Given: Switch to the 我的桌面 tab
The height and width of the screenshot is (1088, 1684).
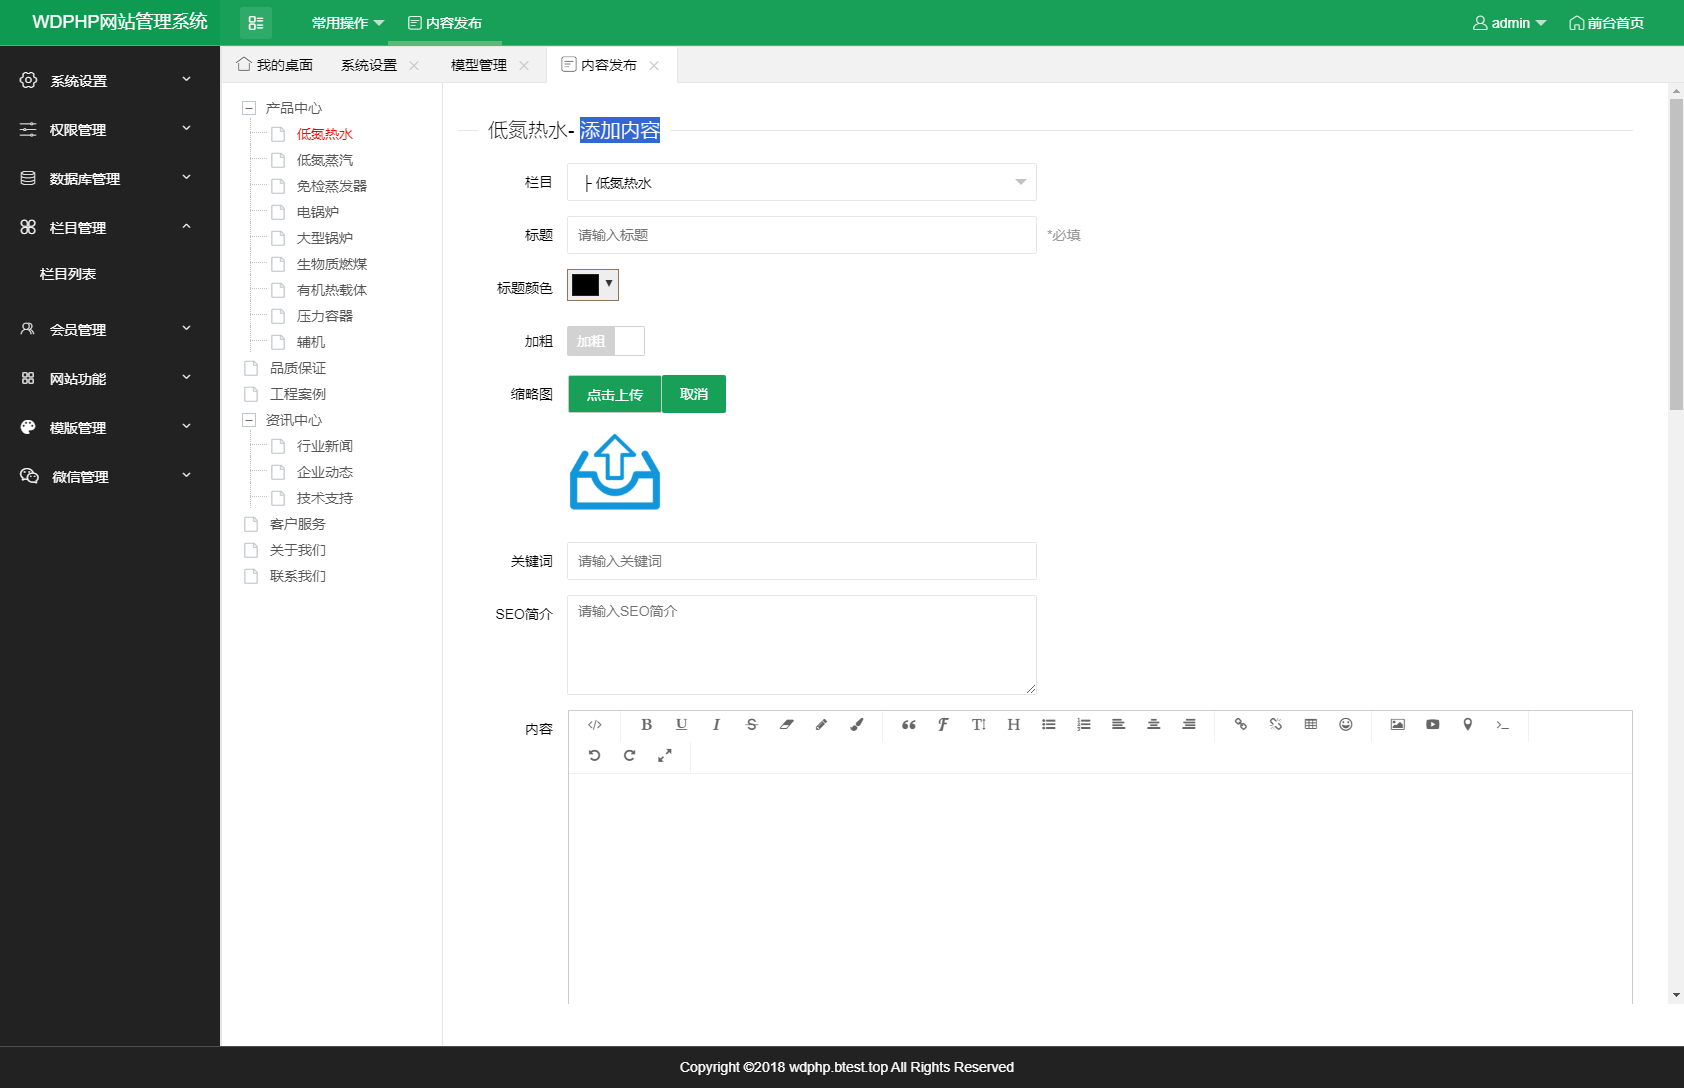Looking at the screenshot, I should 274,65.
